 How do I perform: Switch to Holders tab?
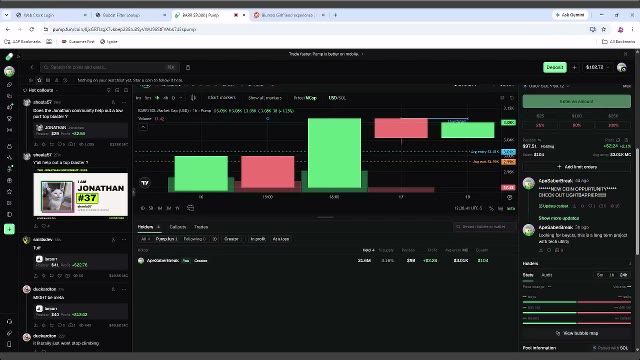[149, 227]
